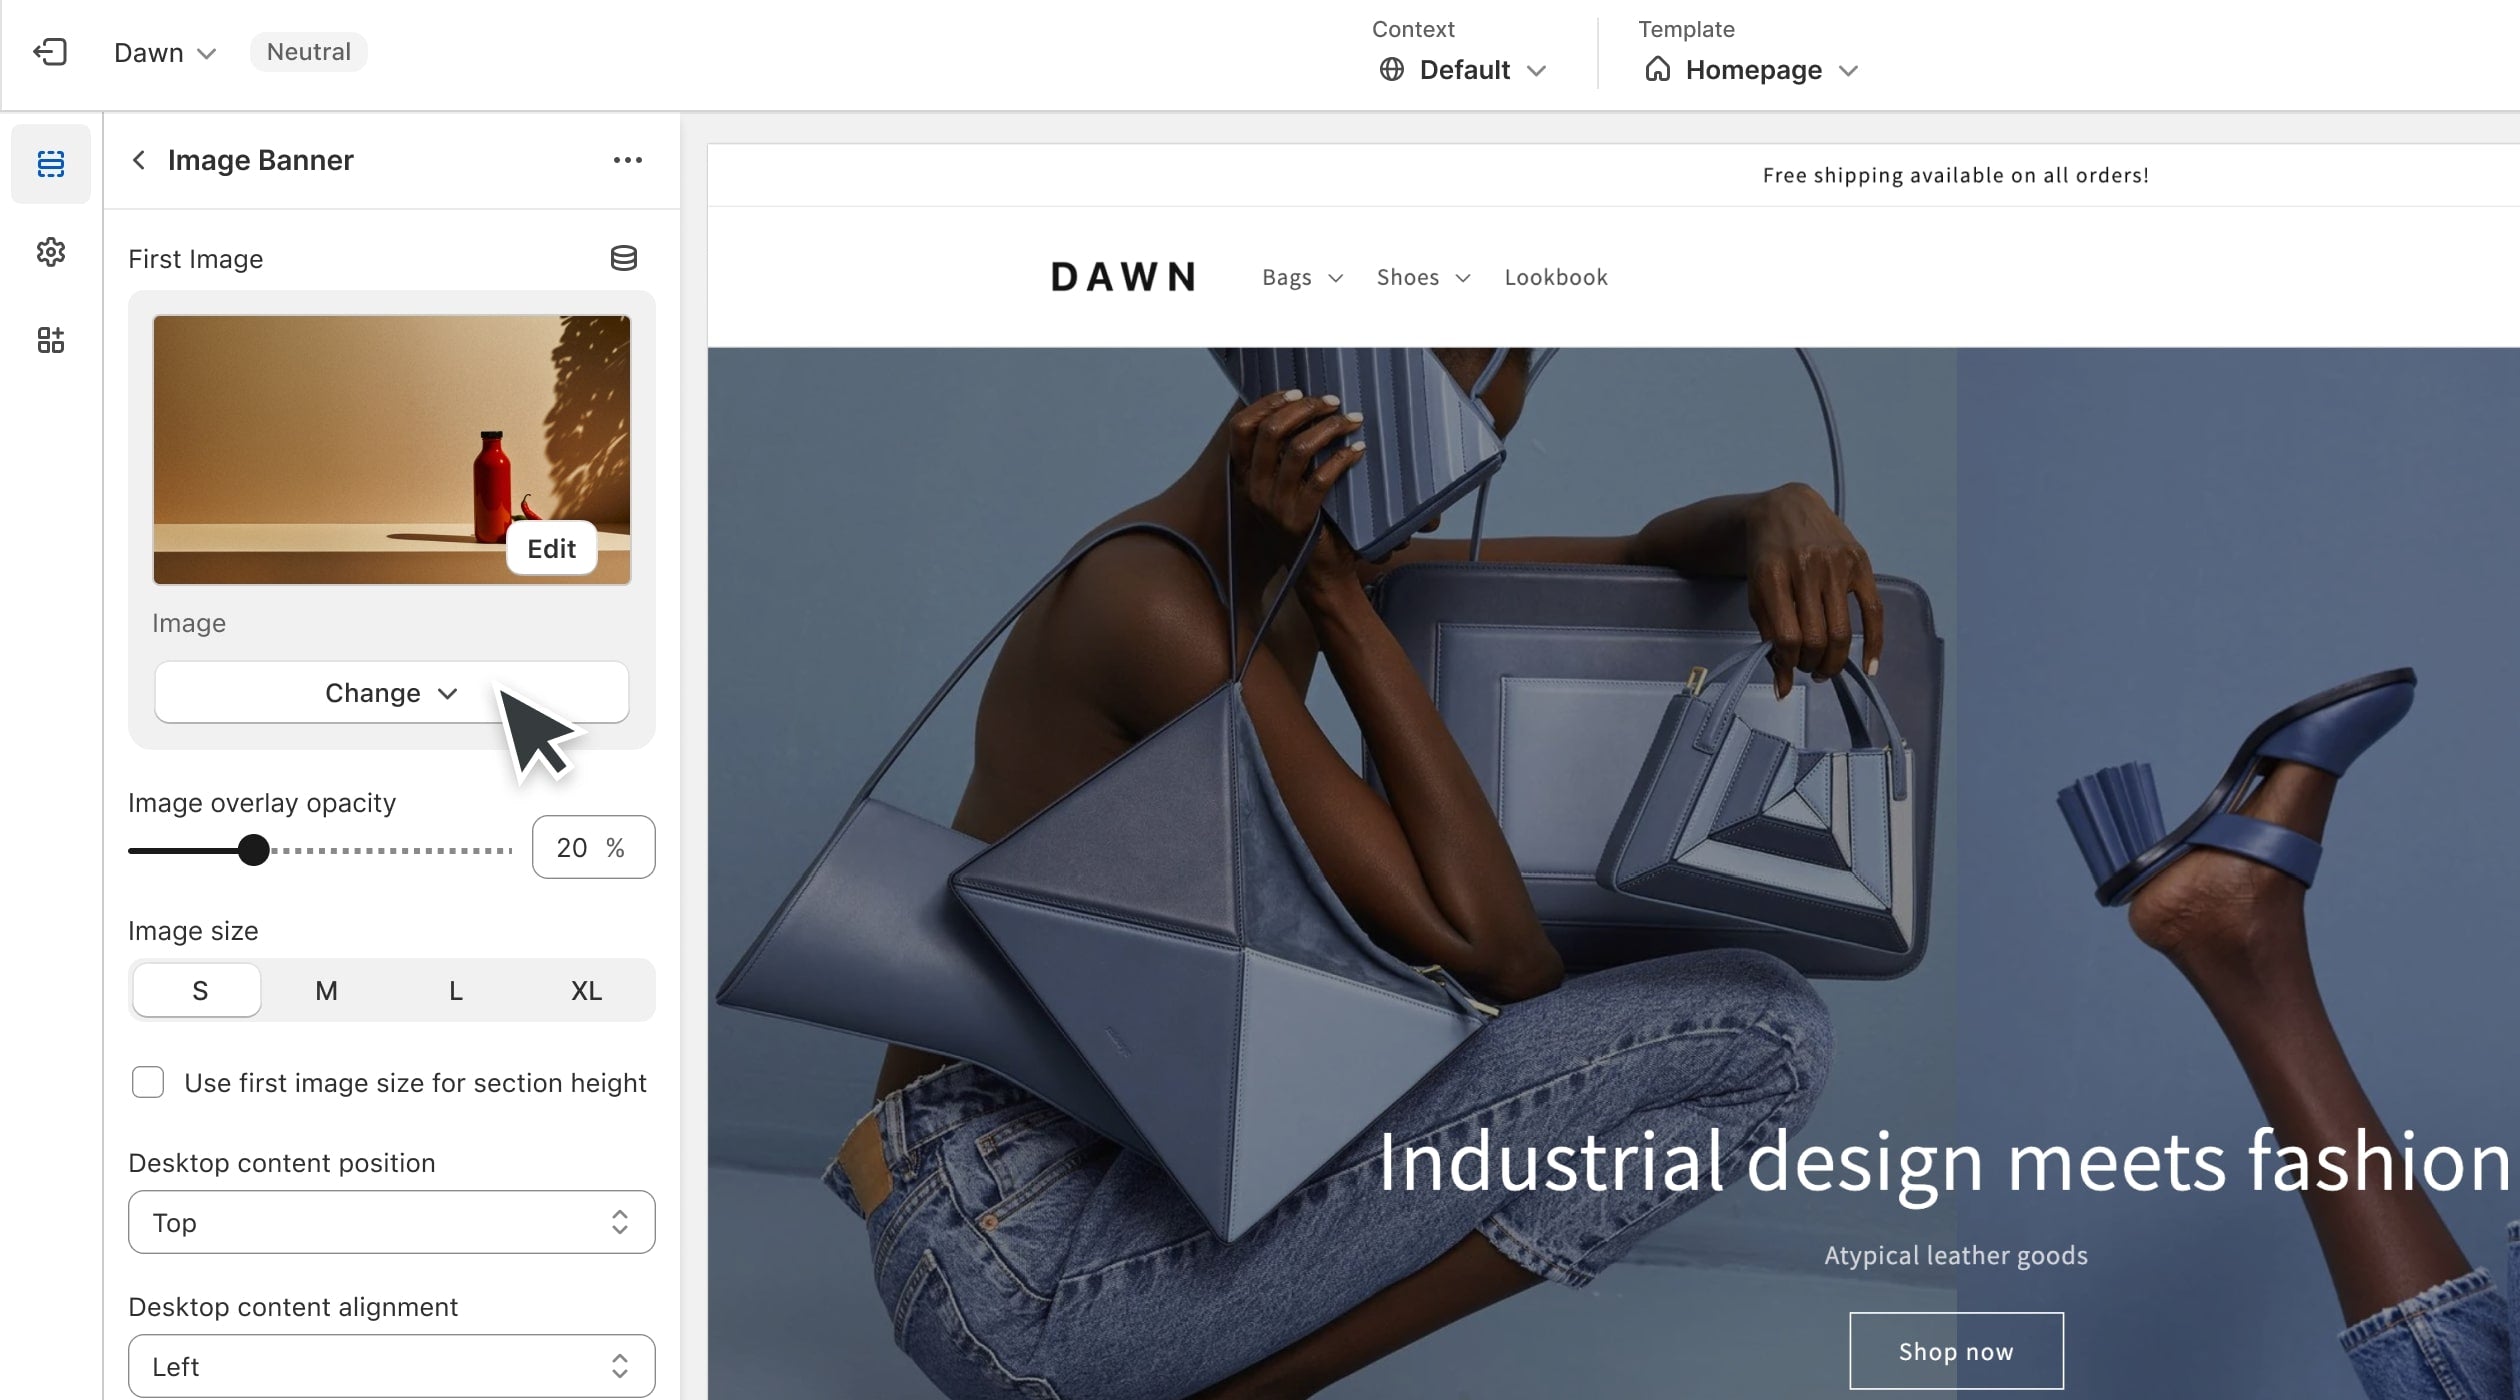This screenshot has width=2520, height=1400.
Task: Open the Bags navigation menu
Action: (1301, 276)
